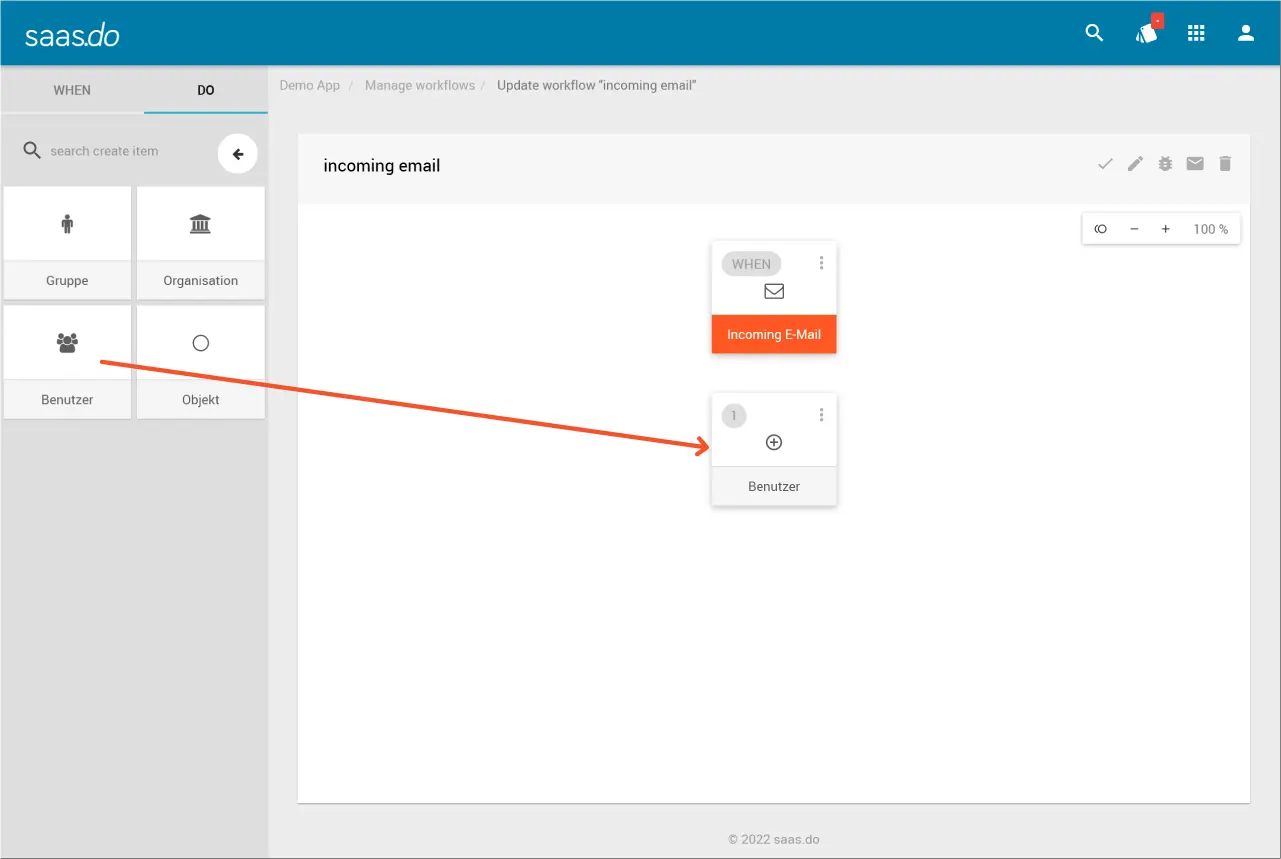The image size is (1281, 859).
Task: Open the three-dot menu on WHEN node
Action: [821, 263]
